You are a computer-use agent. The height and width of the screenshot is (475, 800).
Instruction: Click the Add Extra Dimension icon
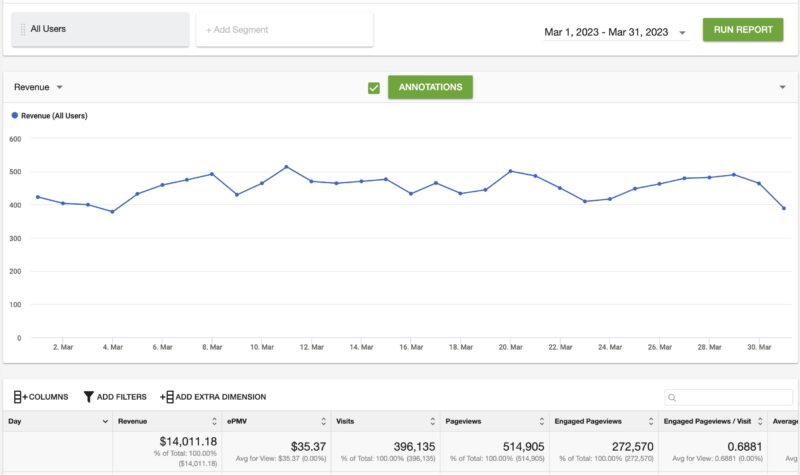(166, 397)
